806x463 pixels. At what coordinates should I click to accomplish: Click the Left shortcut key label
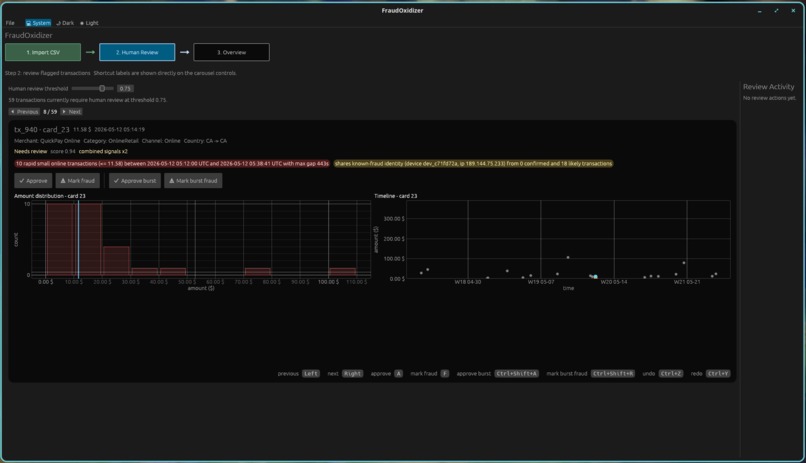[310, 374]
